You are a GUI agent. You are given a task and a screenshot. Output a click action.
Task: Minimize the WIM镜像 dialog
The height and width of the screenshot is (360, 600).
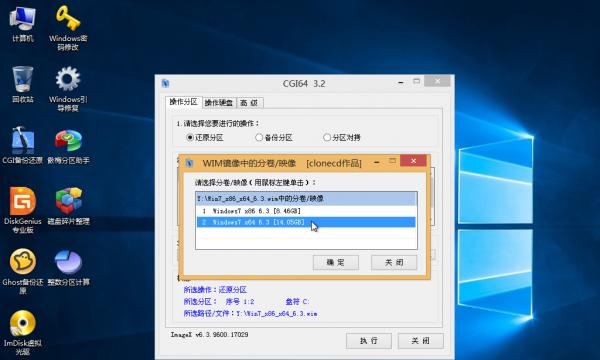[x=377, y=162]
